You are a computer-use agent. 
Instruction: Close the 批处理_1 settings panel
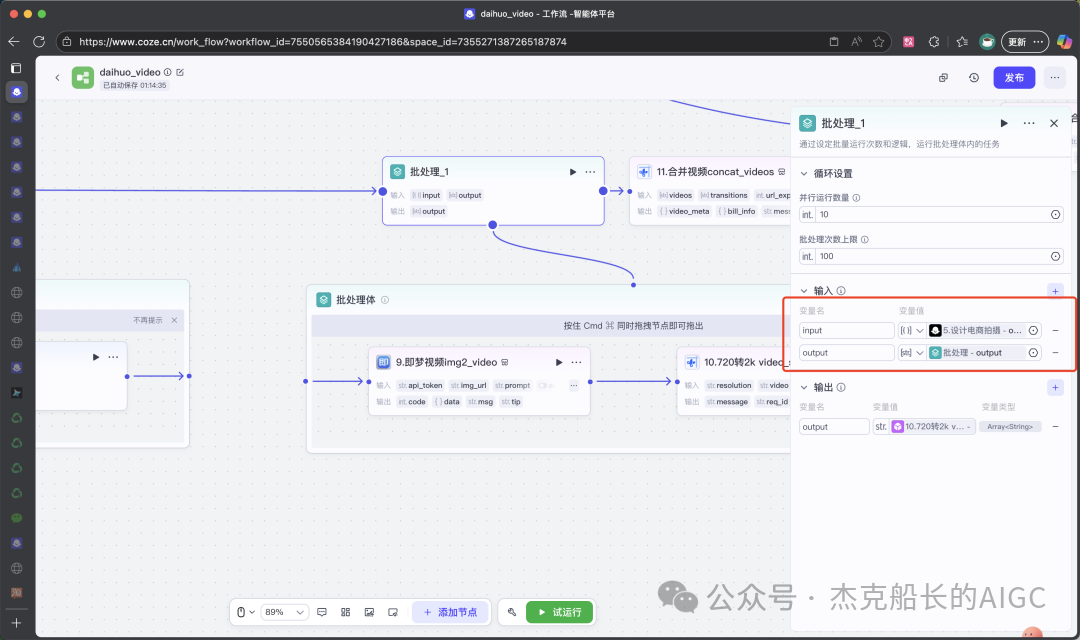coord(1054,123)
